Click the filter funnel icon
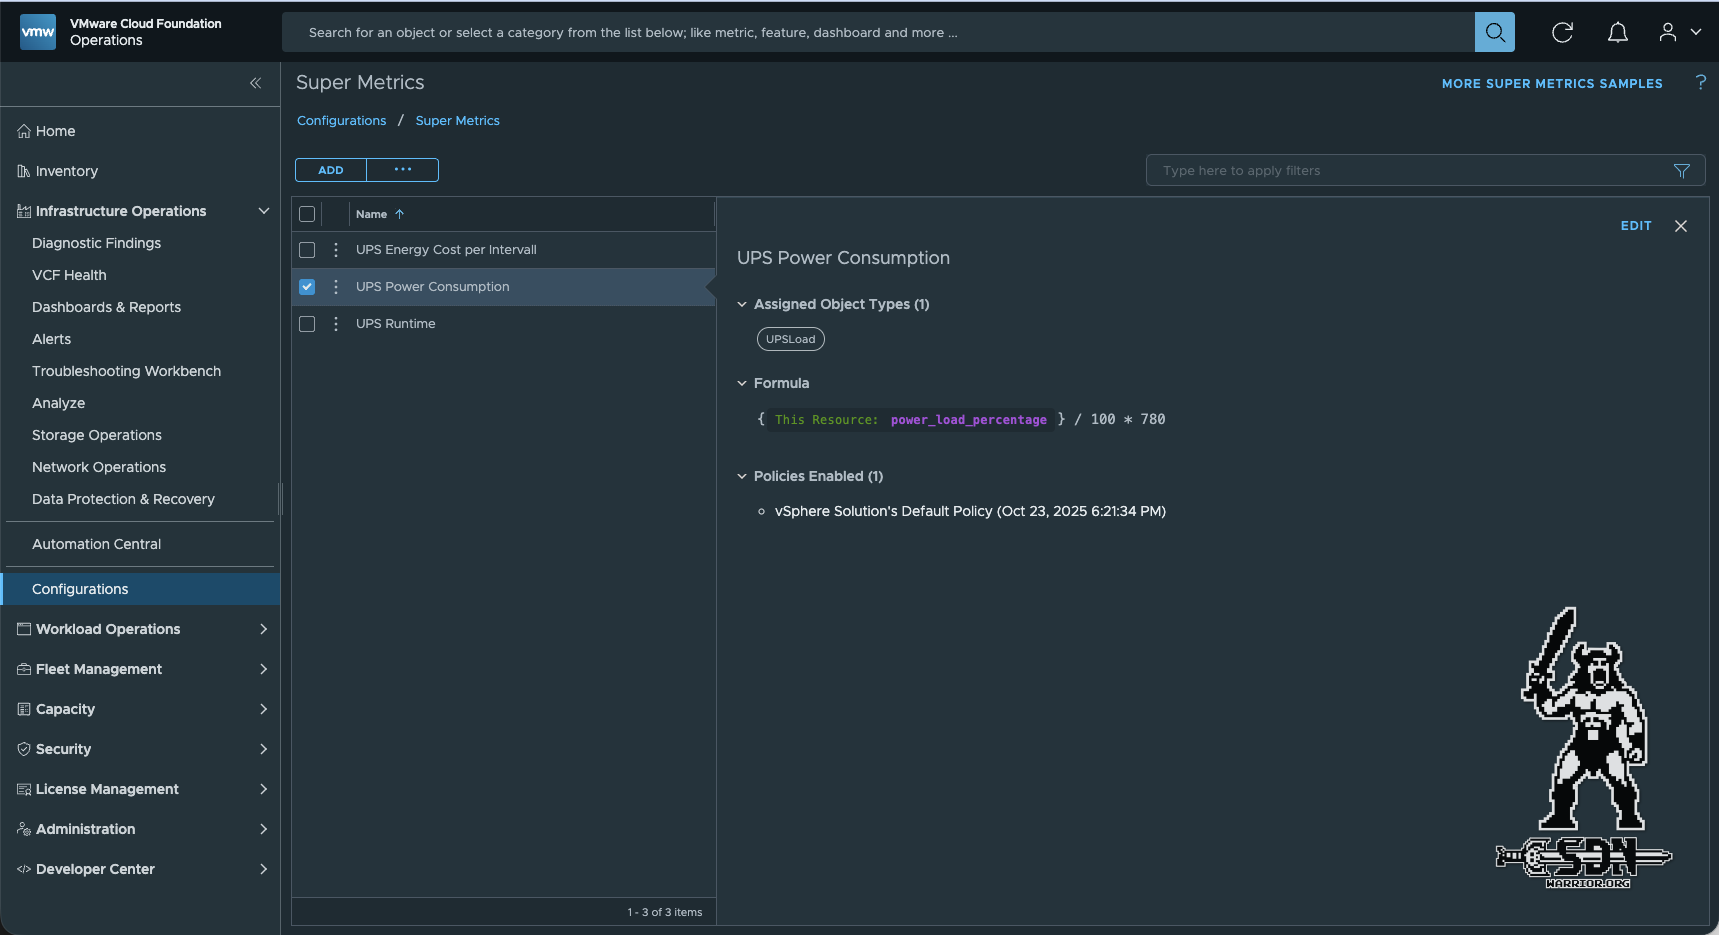 point(1681,171)
